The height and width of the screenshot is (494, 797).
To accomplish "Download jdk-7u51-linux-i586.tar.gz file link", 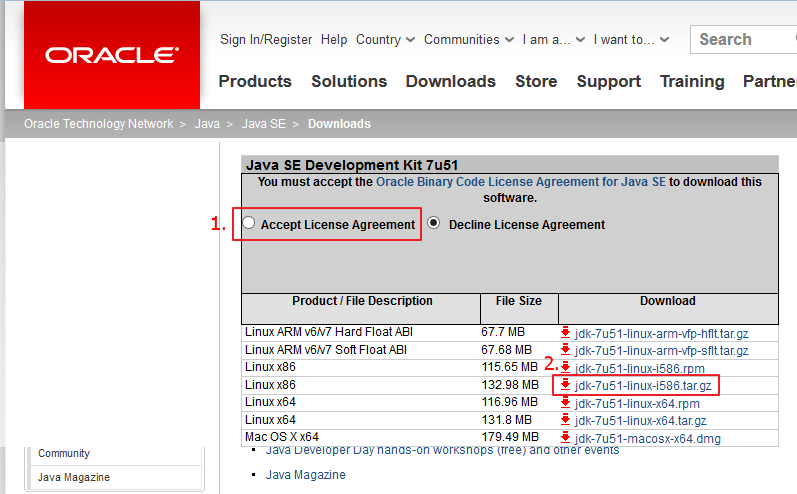I will click(x=643, y=386).
